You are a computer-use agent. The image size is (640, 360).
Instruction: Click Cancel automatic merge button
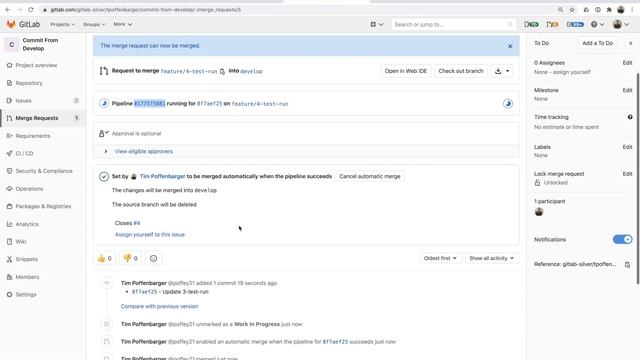point(370,176)
